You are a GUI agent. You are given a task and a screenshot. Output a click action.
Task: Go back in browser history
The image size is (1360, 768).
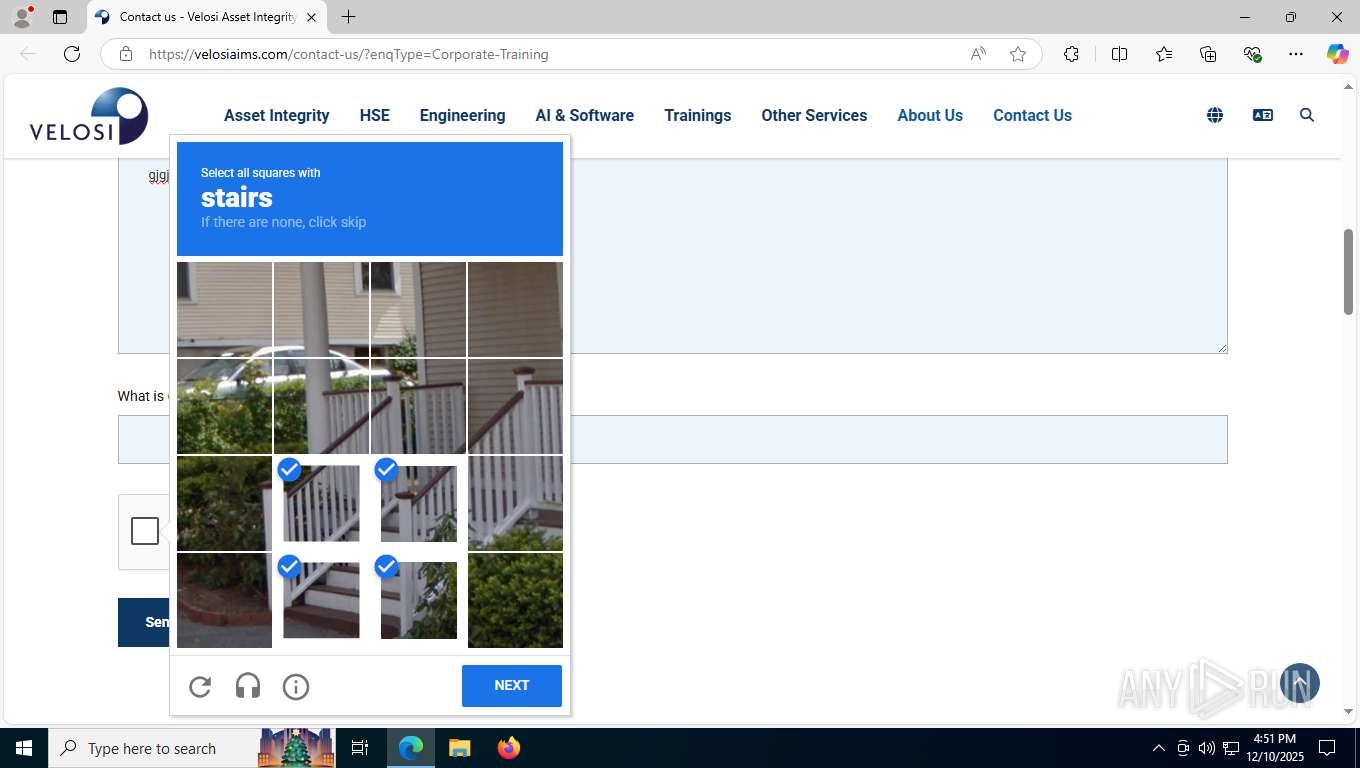(x=28, y=54)
